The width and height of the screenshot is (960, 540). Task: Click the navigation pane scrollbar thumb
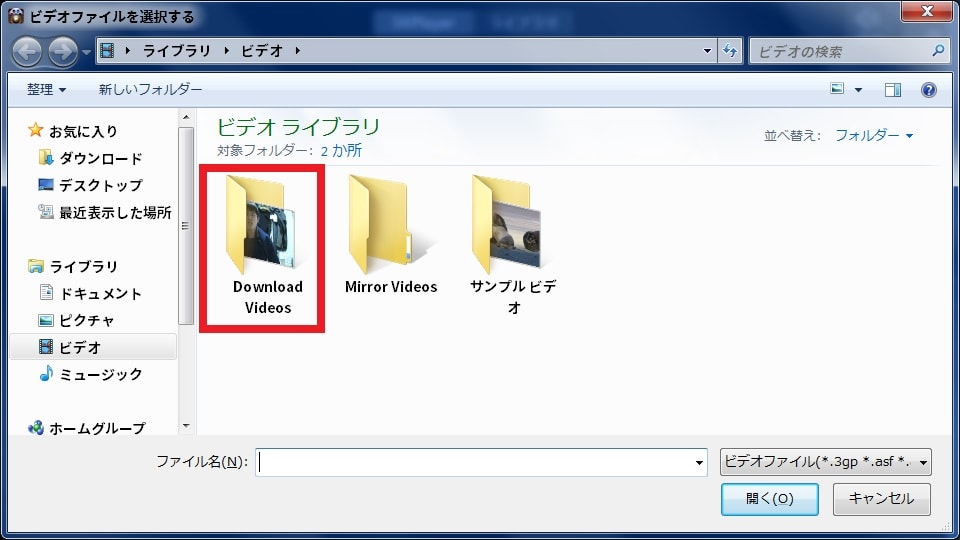click(x=186, y=226)
